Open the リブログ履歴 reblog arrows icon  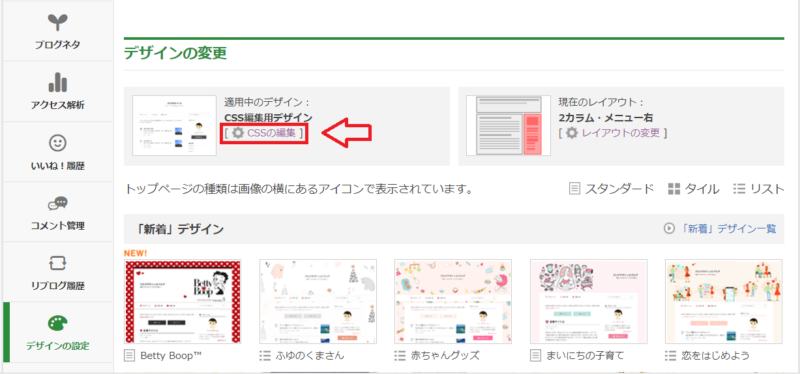58,263
